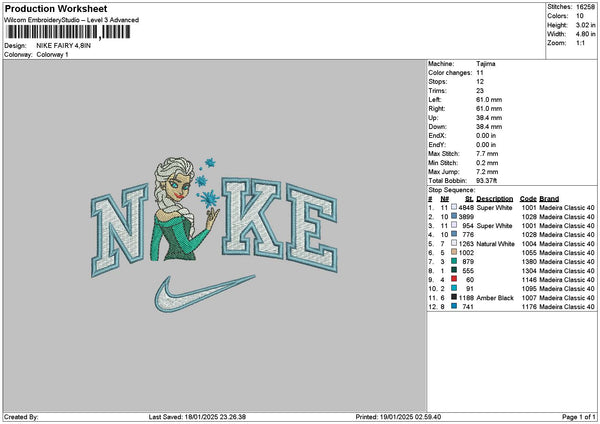The width and height of the screenshot is (600, 424).
Task: Click the embroidered letter N in the preview
Action: tap(119, 230)
